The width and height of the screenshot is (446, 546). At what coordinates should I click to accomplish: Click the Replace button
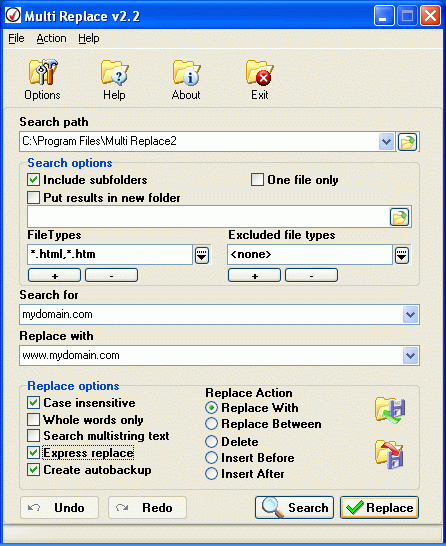click(380, 508)
